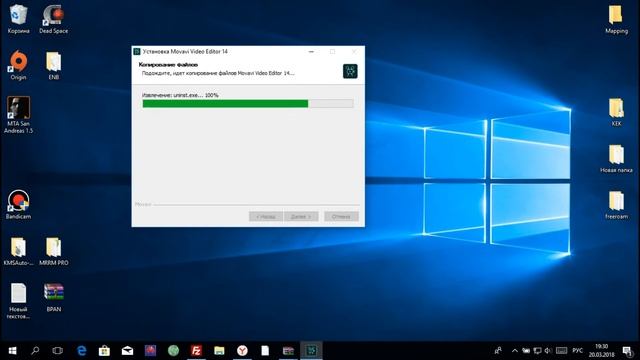The image size is (640, 360).
Task: Switch to the Movavi installer taskbar button
Action: pyautogui.click(x=311, y=351)
